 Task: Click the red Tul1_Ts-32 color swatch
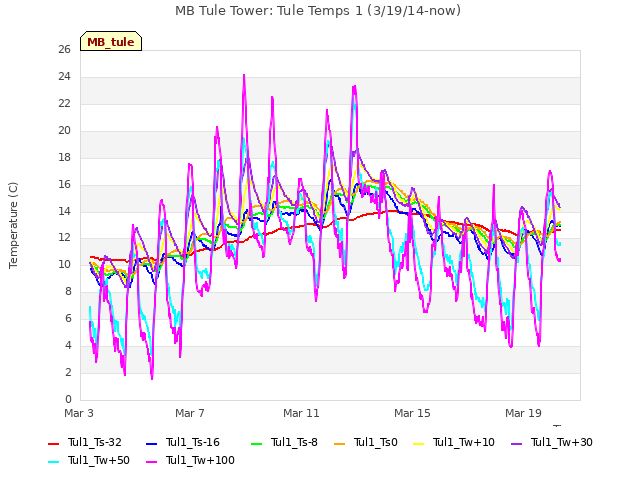click(53, 444)
